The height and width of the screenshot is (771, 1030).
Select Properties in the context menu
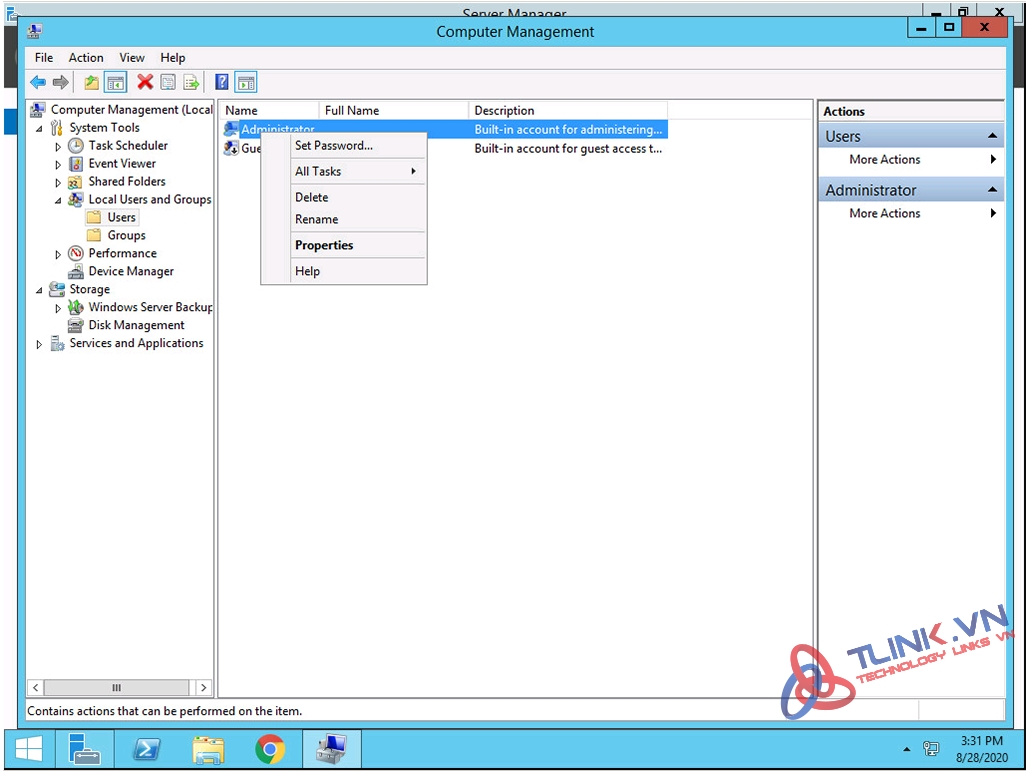(324, 245)
